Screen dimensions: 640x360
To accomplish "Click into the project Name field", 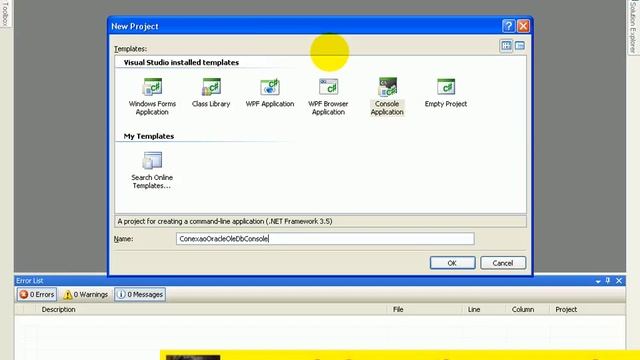I will tap(325, 239).
